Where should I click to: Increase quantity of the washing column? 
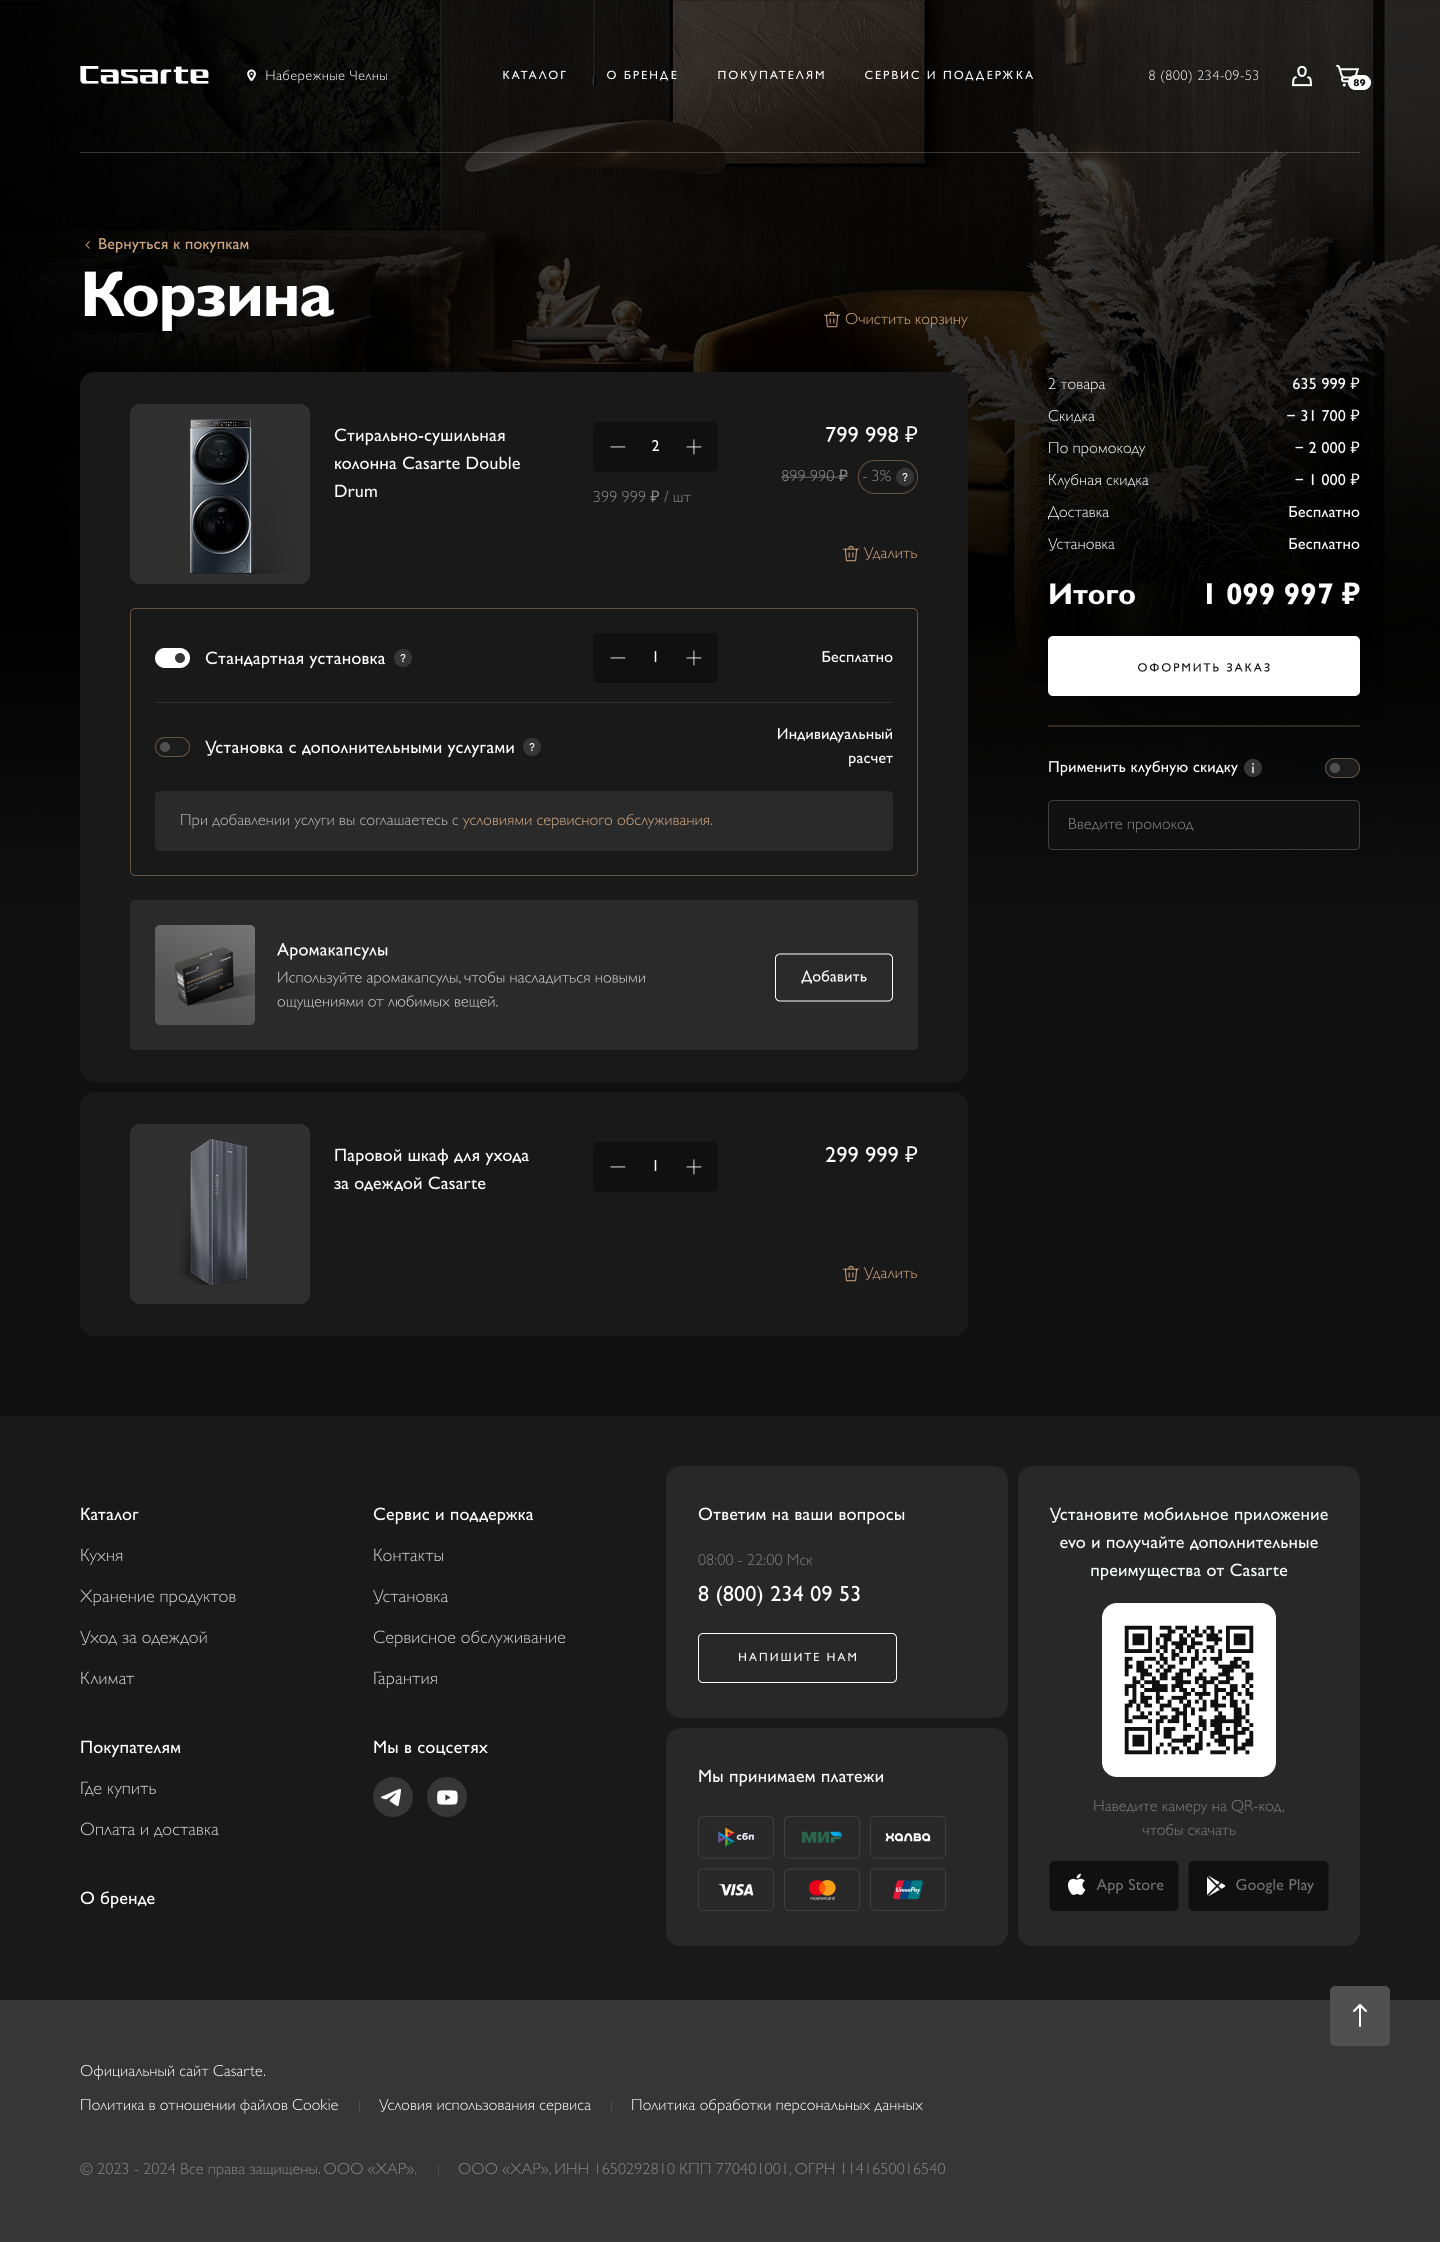tap(694, 447)
